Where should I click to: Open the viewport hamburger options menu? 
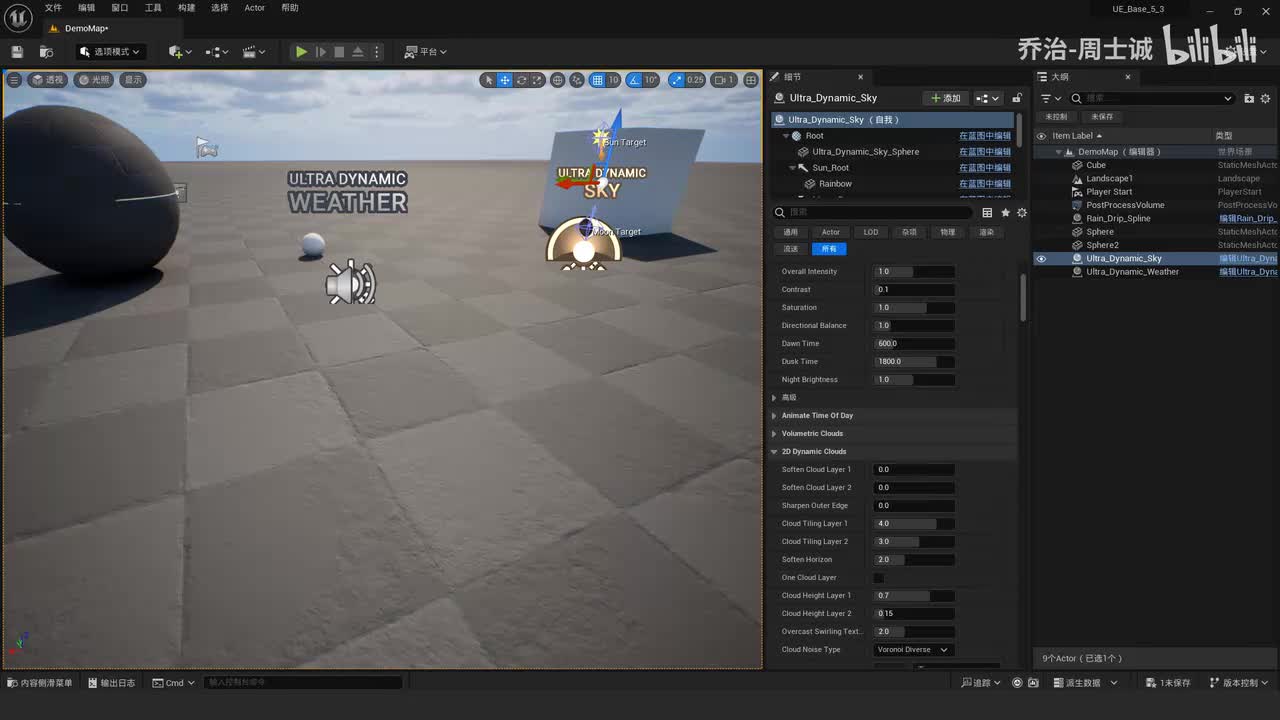tap(14, 80)
